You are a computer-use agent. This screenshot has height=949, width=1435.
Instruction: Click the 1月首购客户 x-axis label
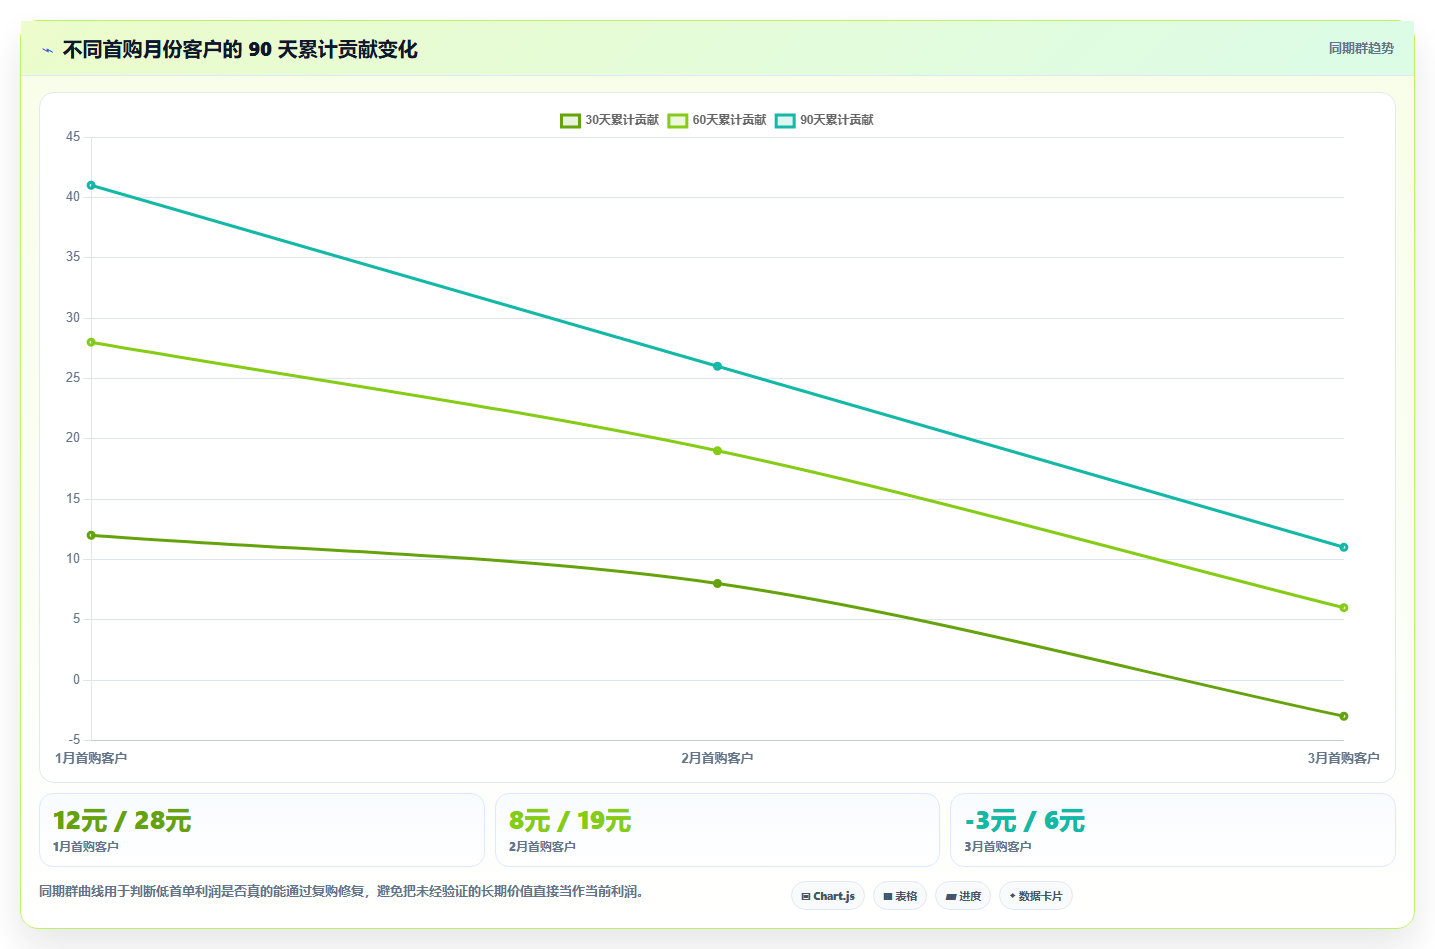(91, 758)
